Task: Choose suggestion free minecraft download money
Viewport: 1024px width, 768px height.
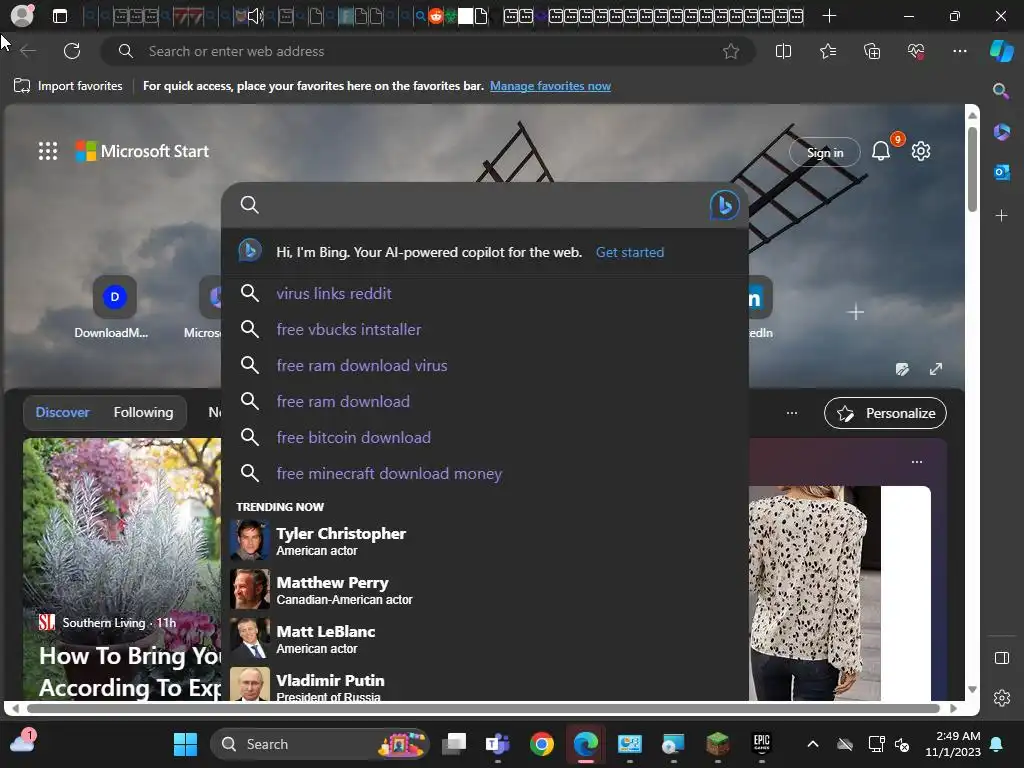Action: coord(485,473)
